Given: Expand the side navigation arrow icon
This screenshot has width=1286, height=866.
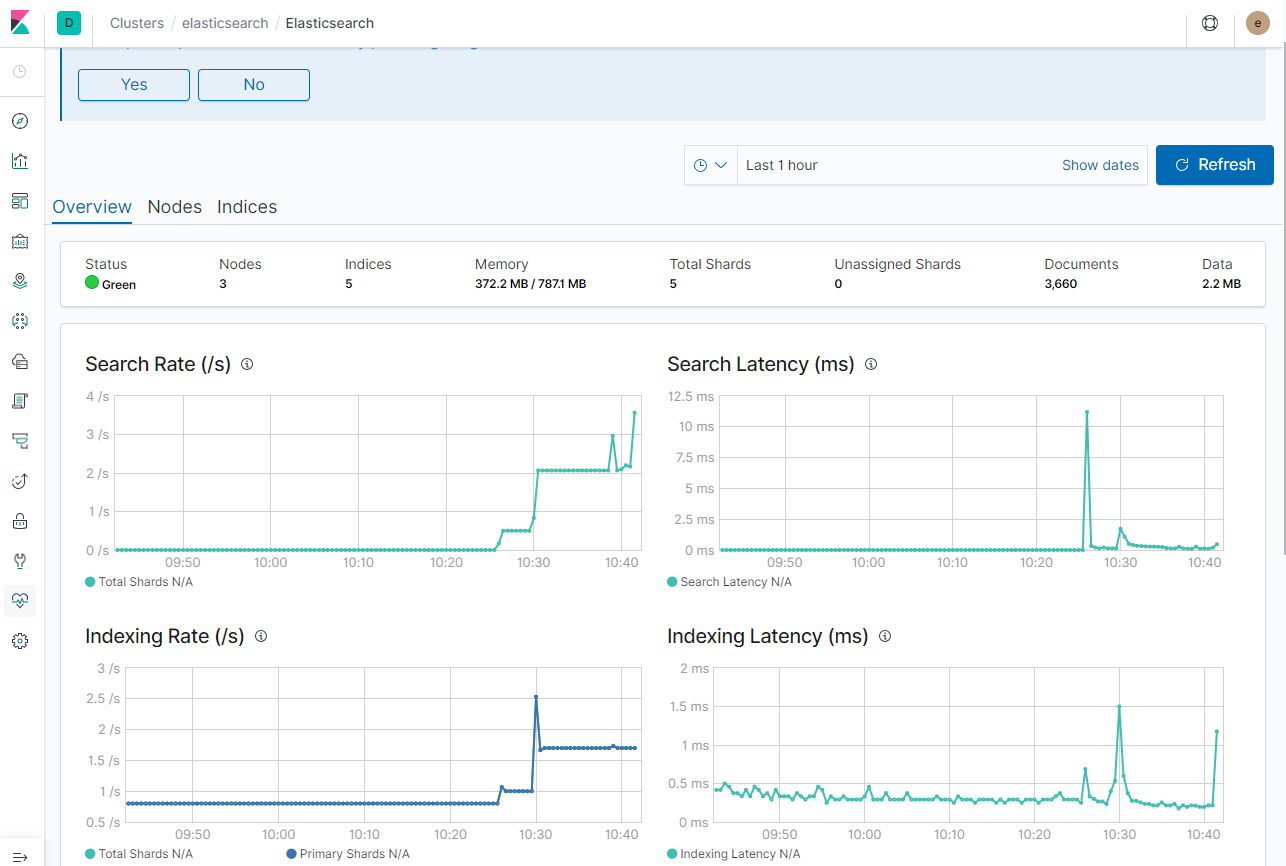Looking at the screenshot, I should tap(20, 857).
